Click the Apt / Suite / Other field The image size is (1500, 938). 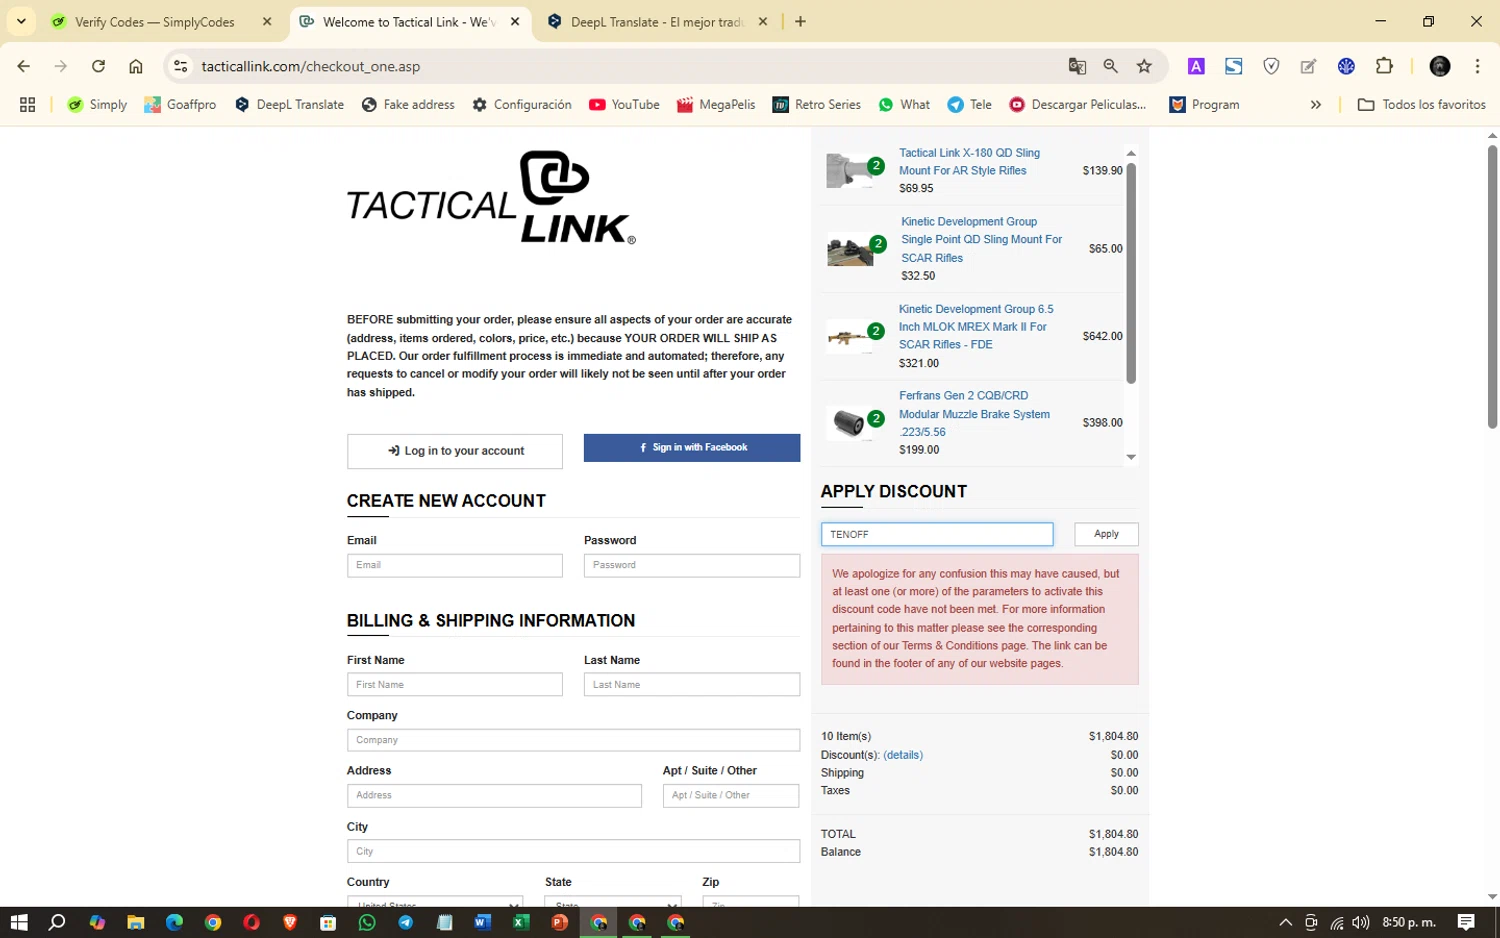[x=731, y=795]
